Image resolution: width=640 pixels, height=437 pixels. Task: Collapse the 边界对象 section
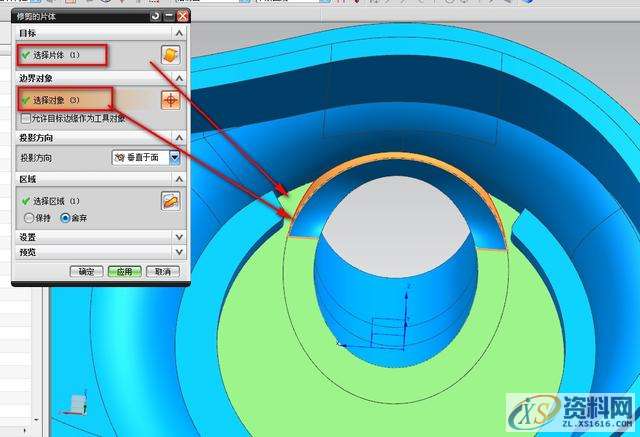click(x=179, y=77)
